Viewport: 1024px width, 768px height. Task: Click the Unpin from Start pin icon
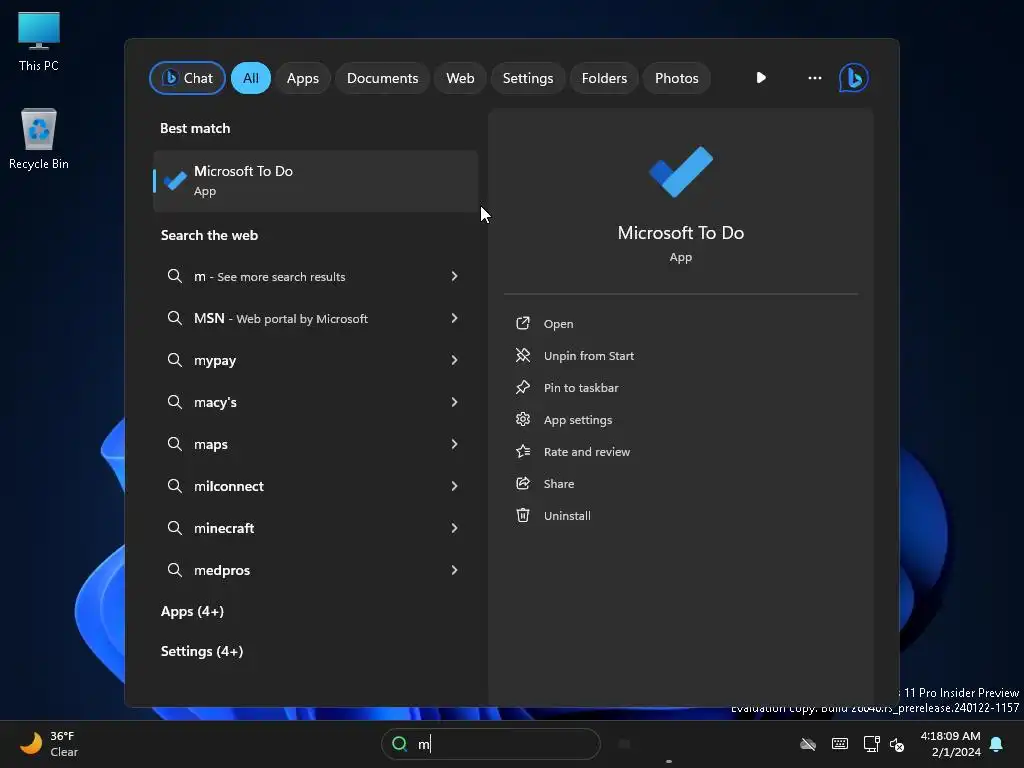[522, 355]
